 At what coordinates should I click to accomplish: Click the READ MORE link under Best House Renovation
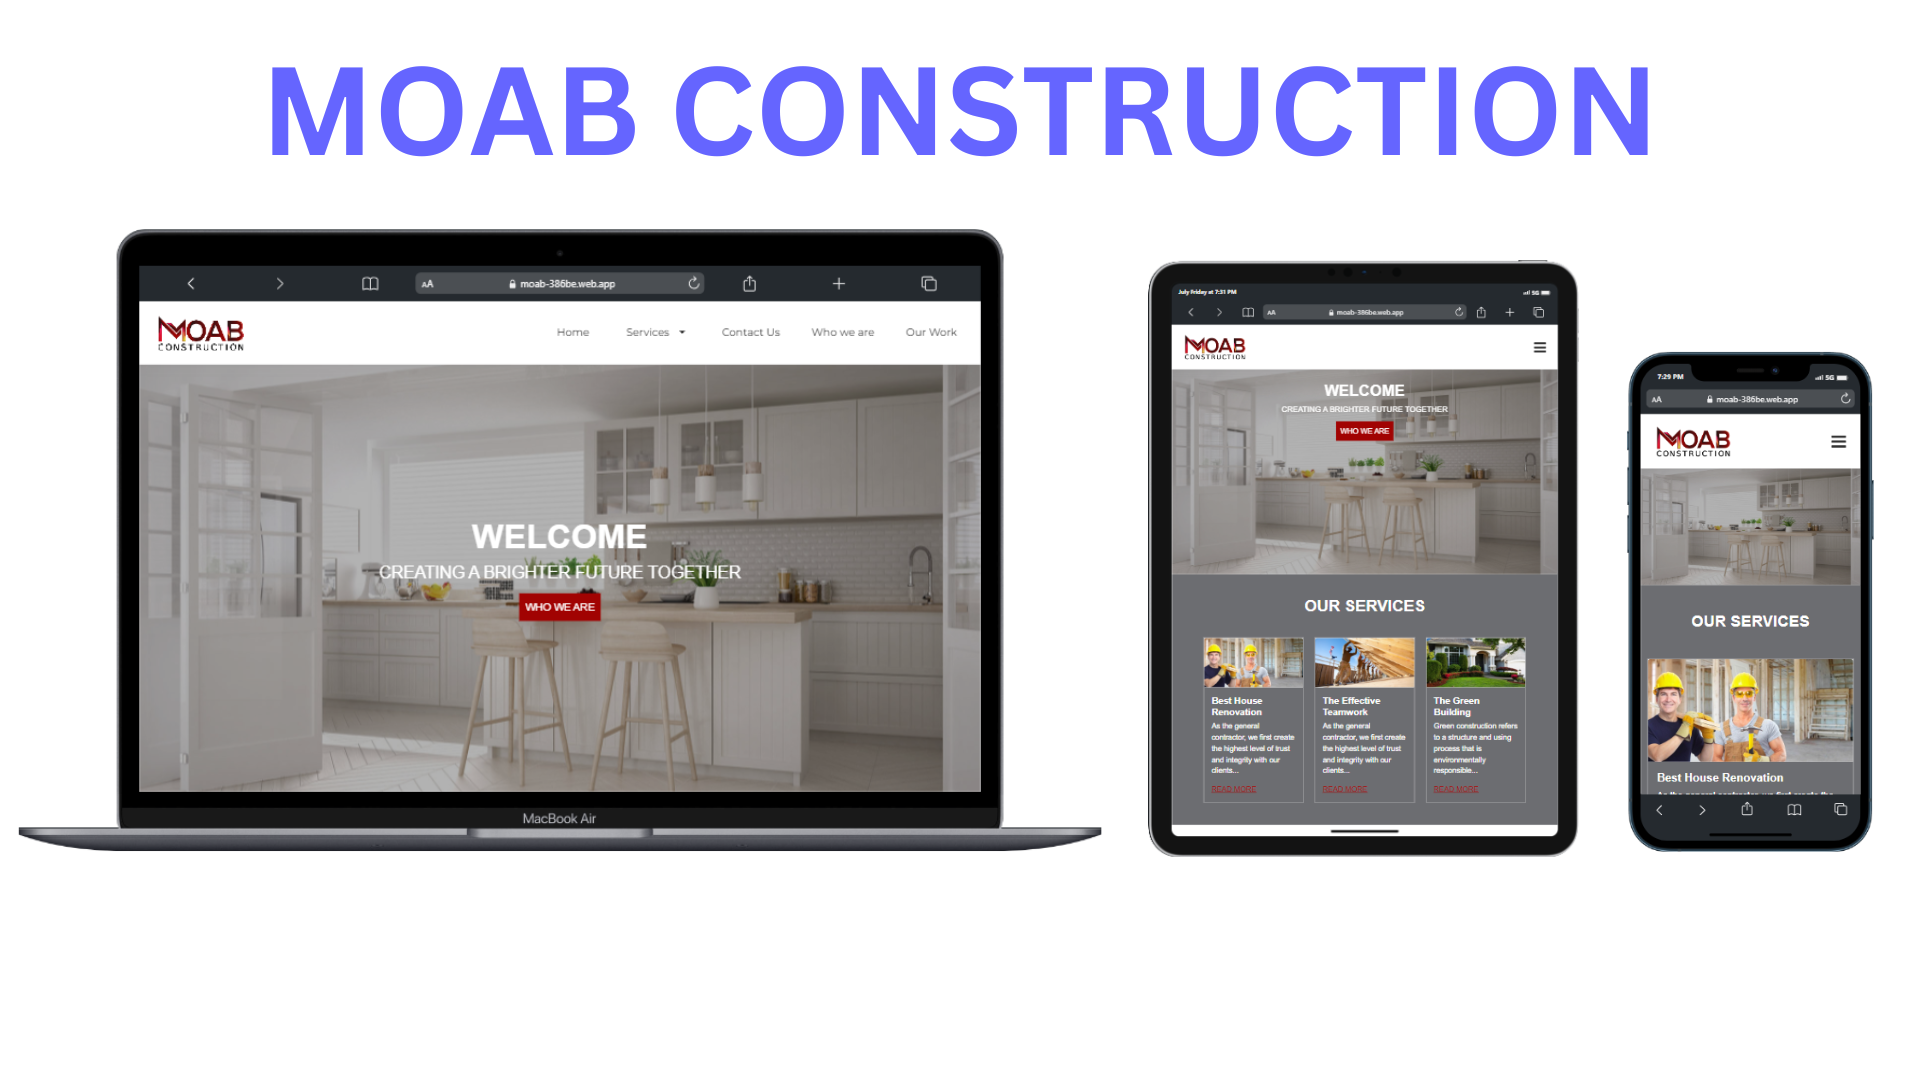(x=1234, y=789)
